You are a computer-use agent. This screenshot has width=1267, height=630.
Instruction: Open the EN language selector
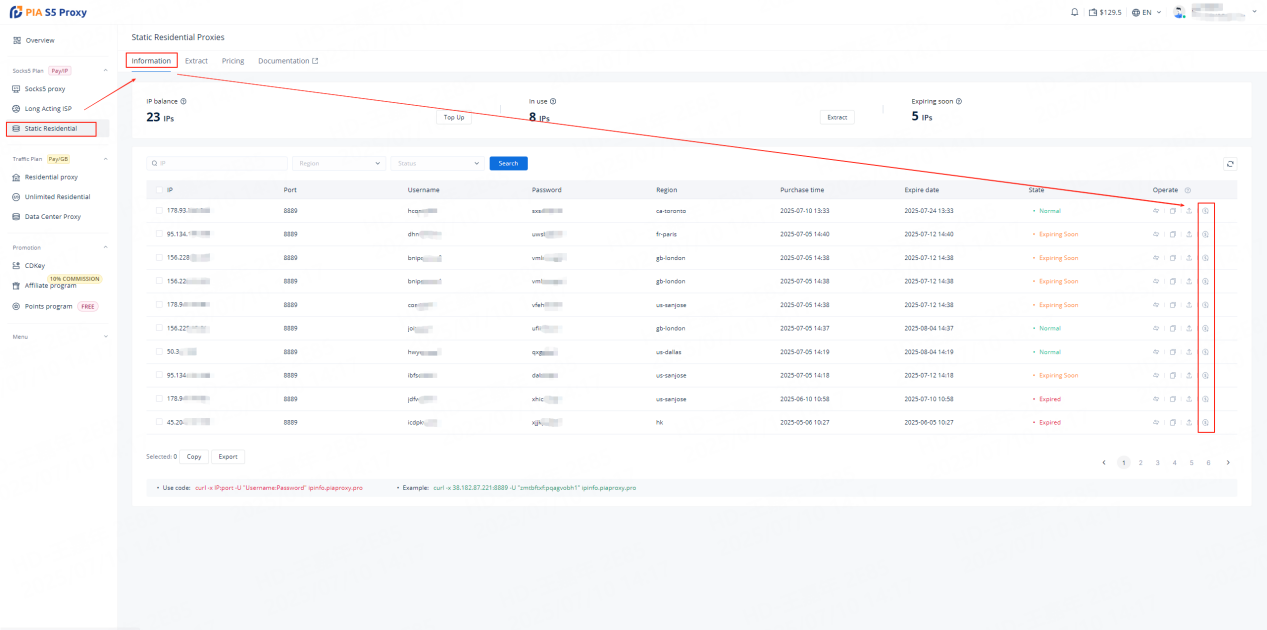click(x=1147, y=13)
